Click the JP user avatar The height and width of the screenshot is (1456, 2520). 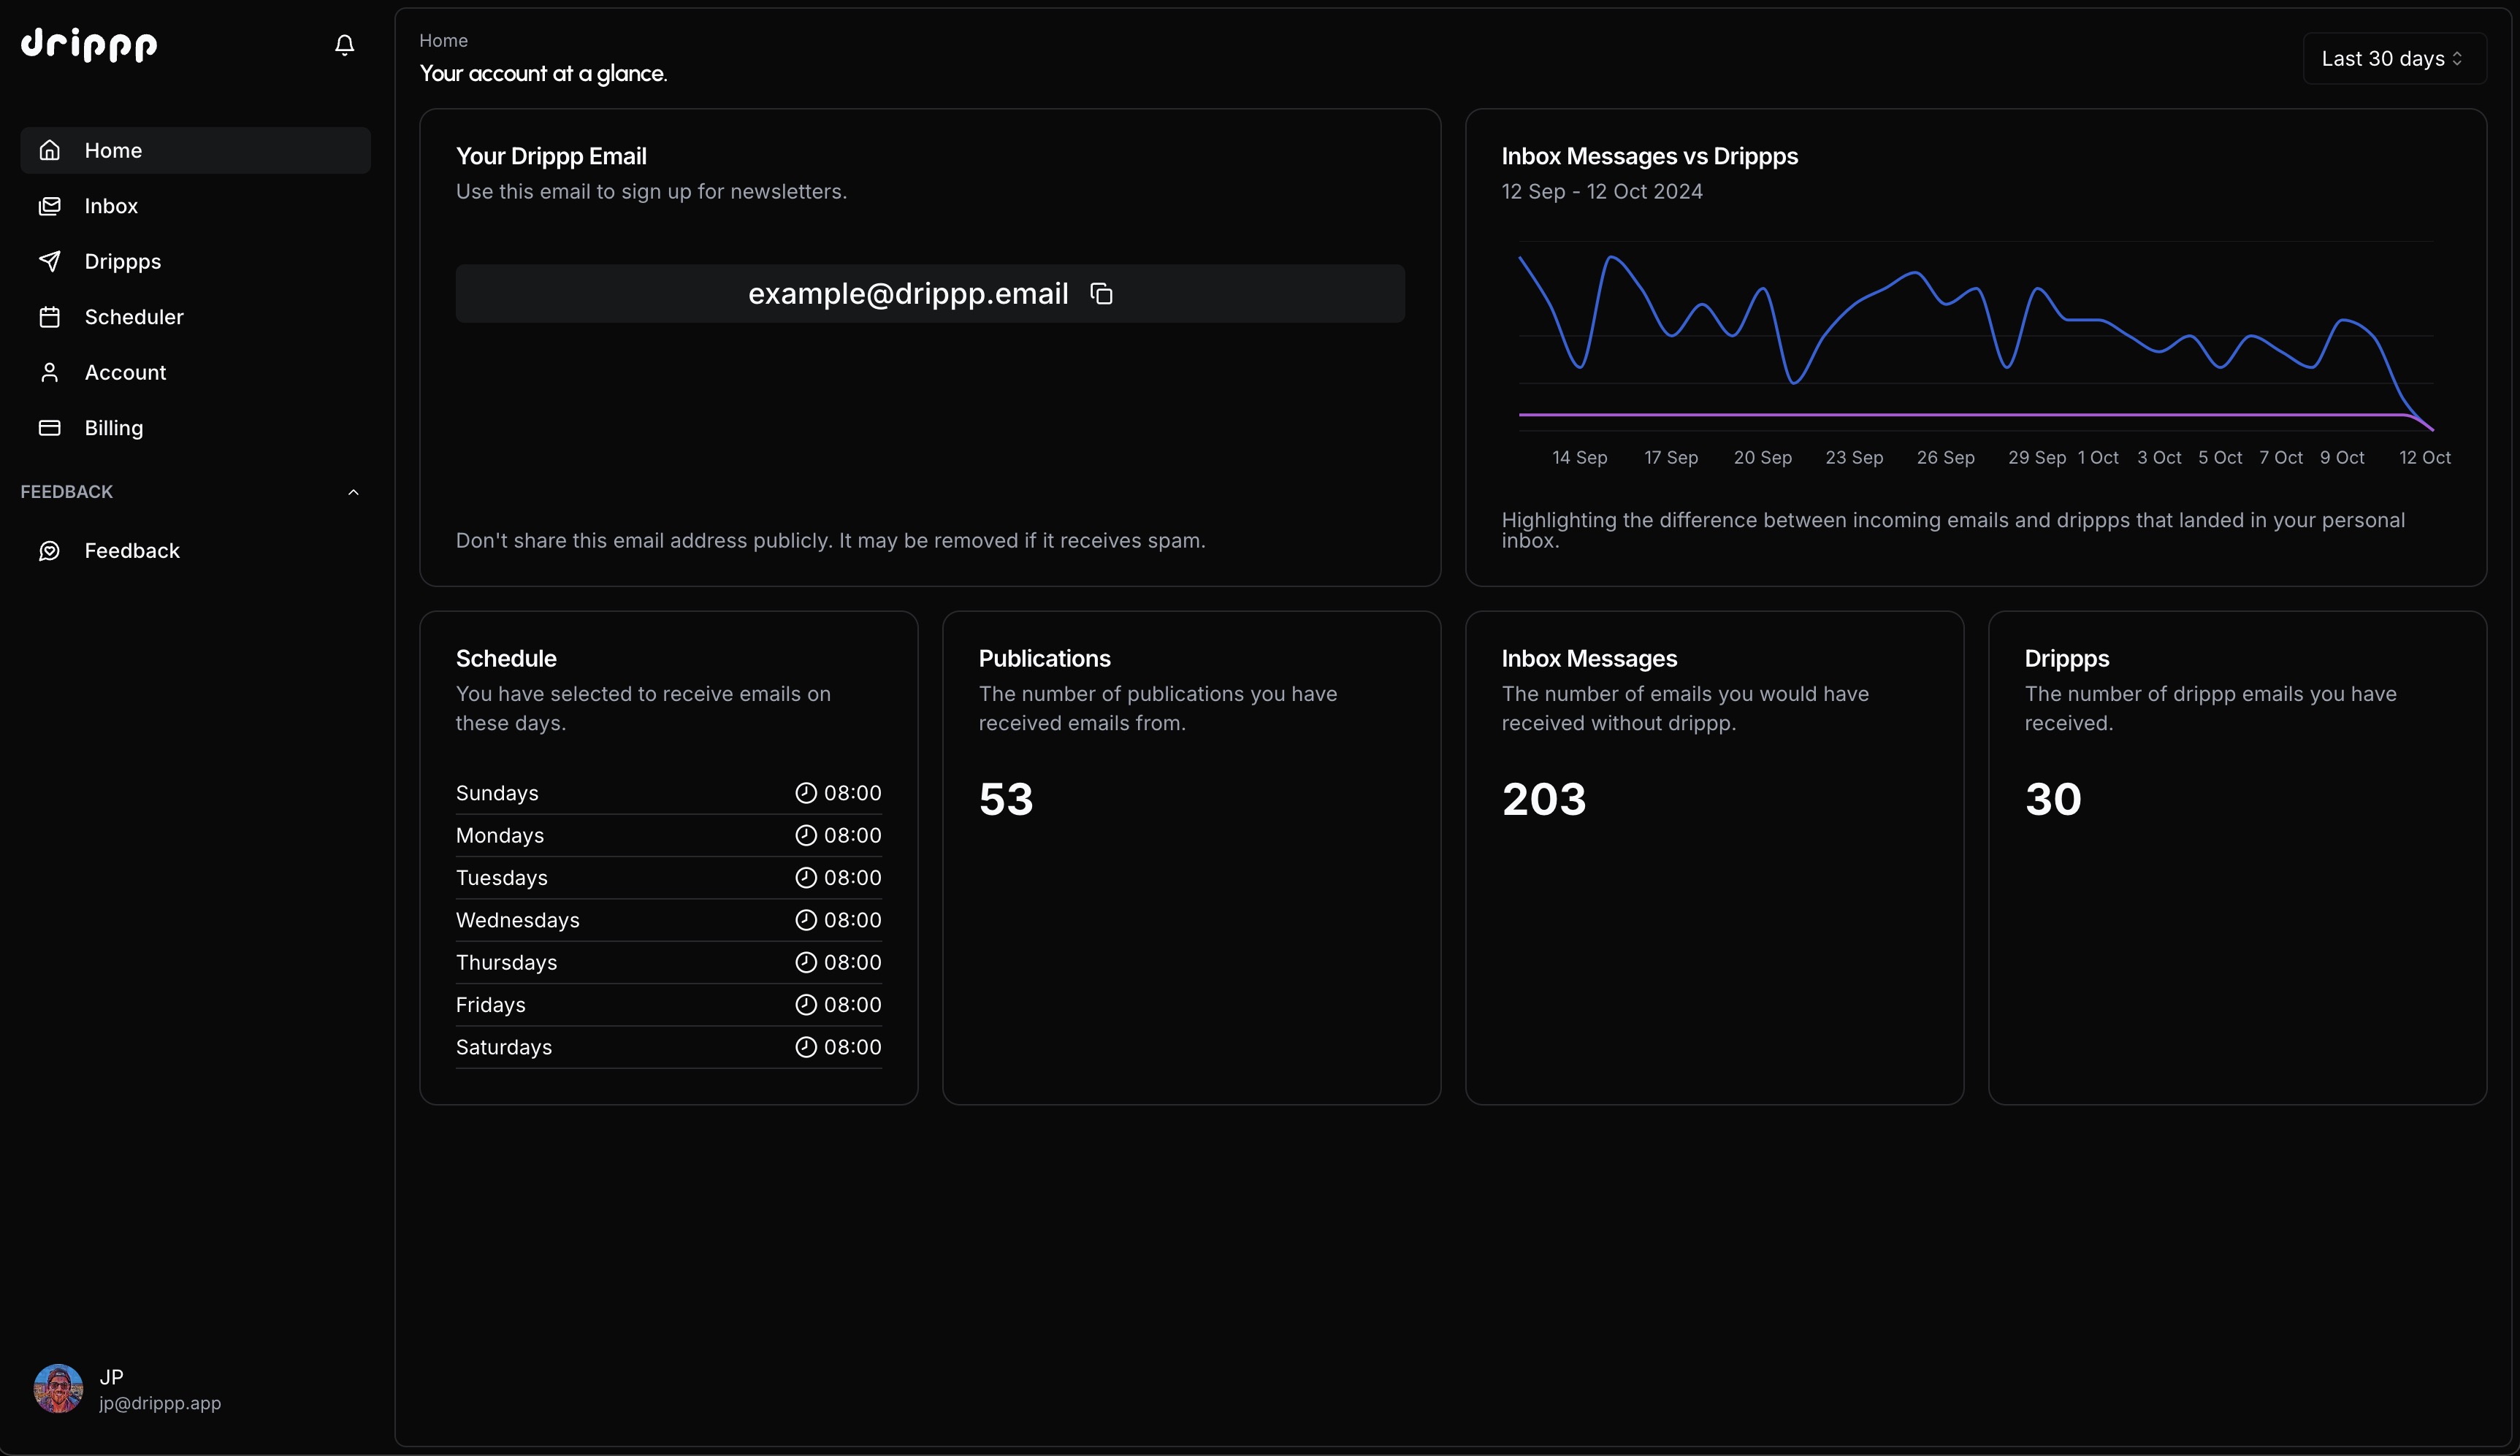pos(58,1389)
